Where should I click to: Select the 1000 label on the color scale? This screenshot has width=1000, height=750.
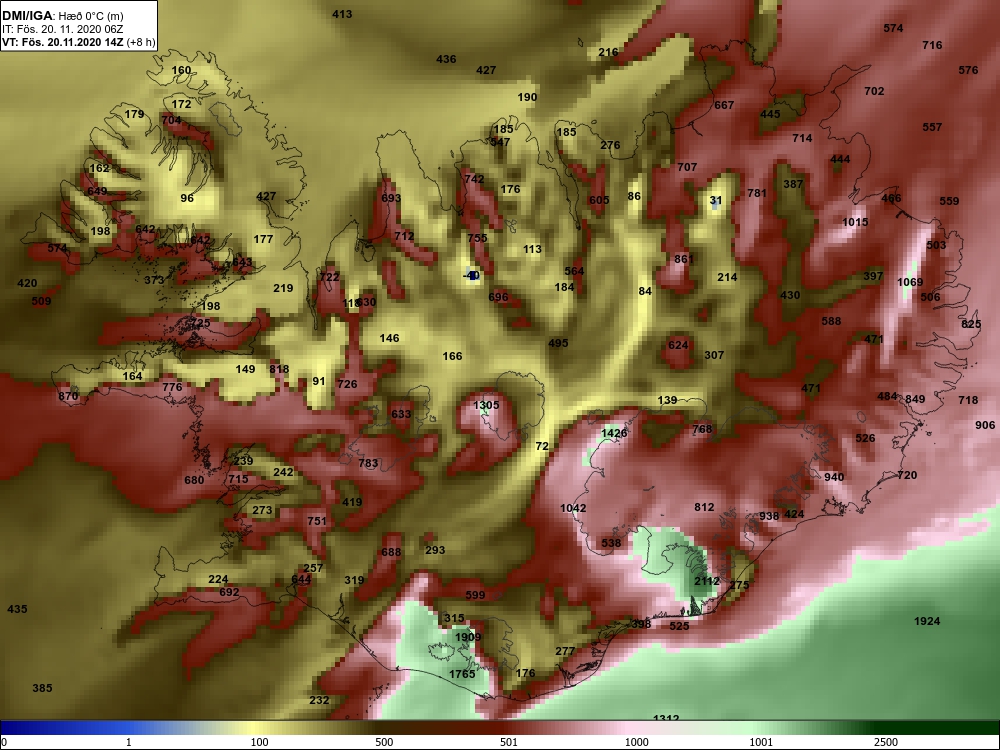636,742
